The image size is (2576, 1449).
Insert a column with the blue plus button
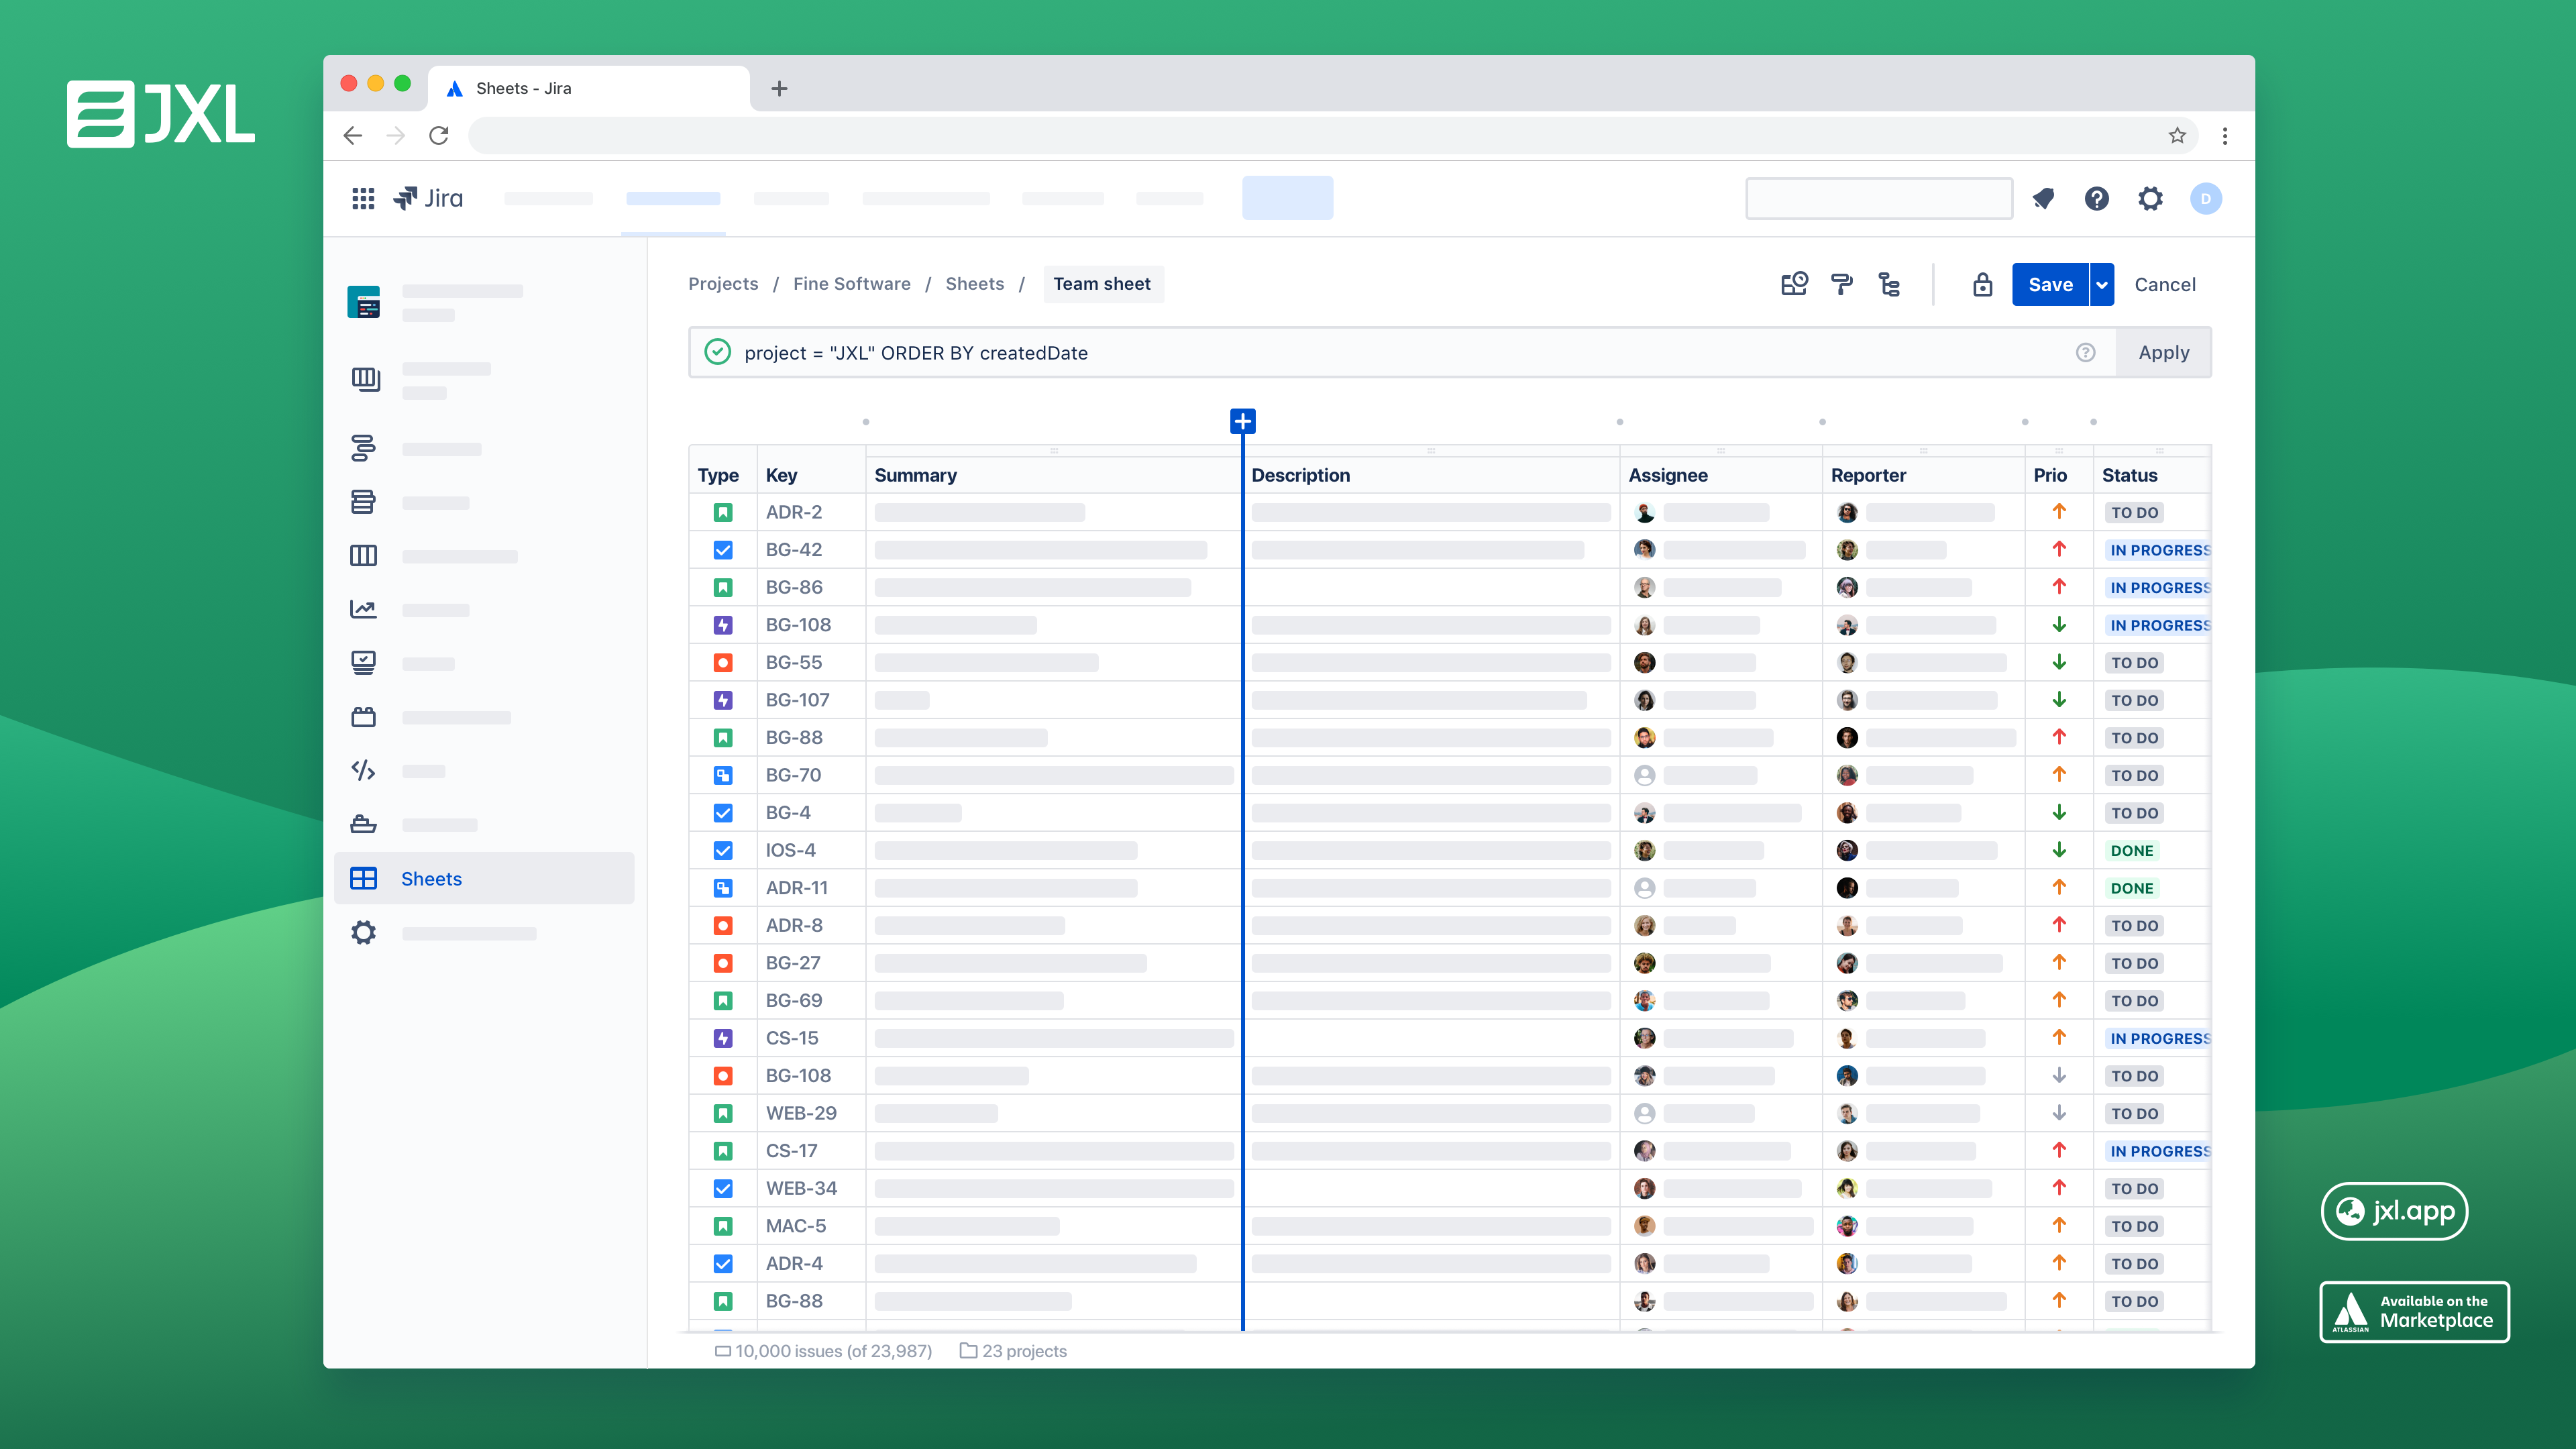click(x=1243, y=421)
